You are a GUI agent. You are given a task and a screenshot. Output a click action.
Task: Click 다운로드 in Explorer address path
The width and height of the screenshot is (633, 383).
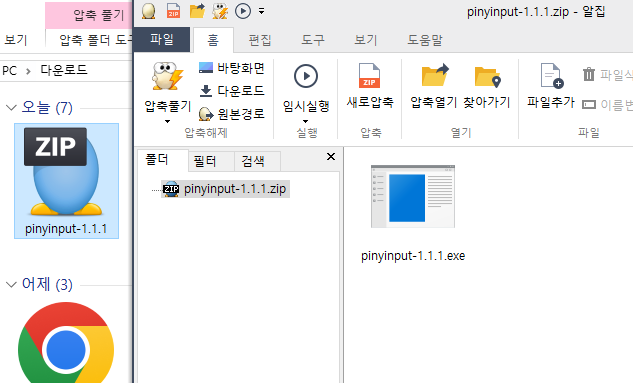click(64, 70)
